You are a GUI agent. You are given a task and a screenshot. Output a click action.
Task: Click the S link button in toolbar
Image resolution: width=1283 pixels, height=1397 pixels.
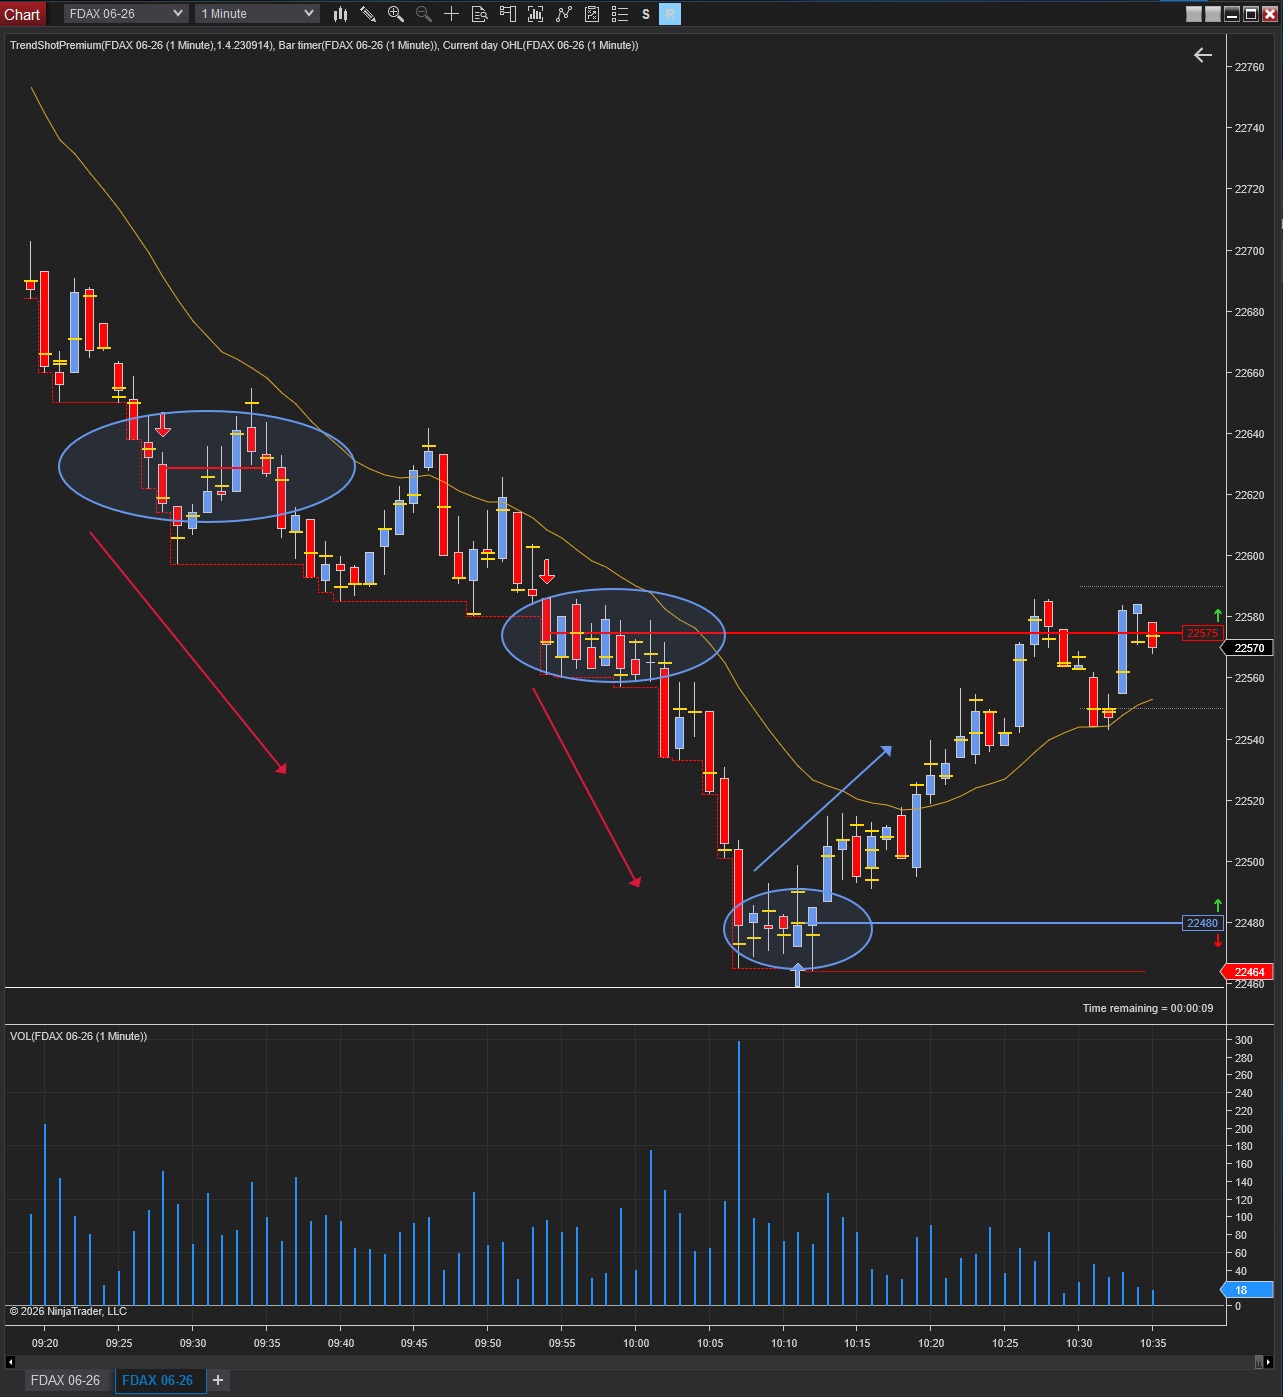(x=646, y=14)
